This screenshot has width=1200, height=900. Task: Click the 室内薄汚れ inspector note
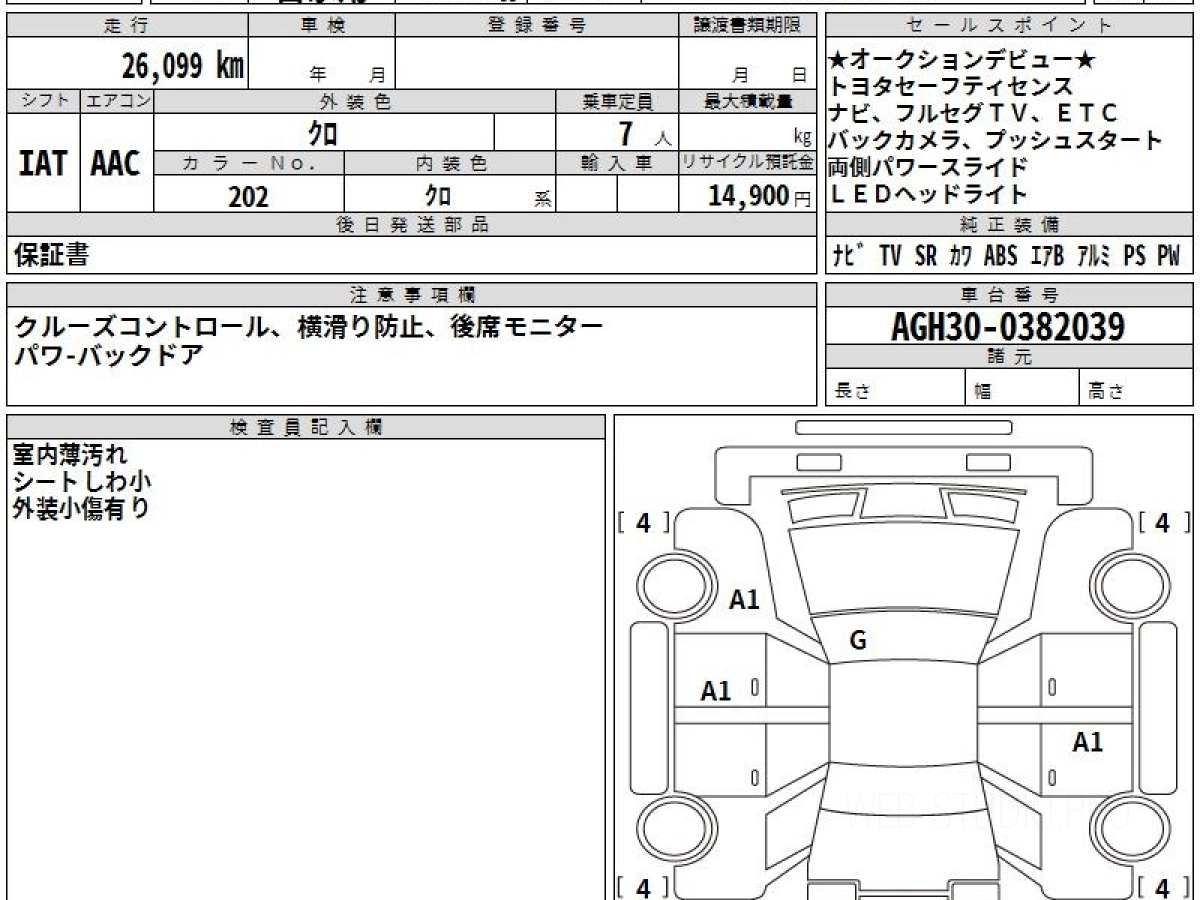(70, 455)
